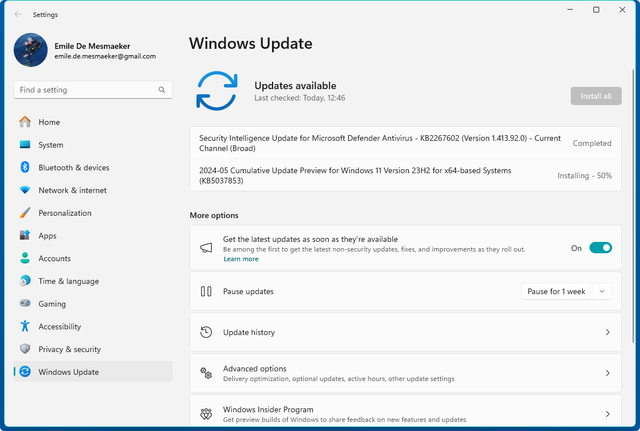640x431 pixels.
Task: Go to Personalization settings
Action: point(93,213)
